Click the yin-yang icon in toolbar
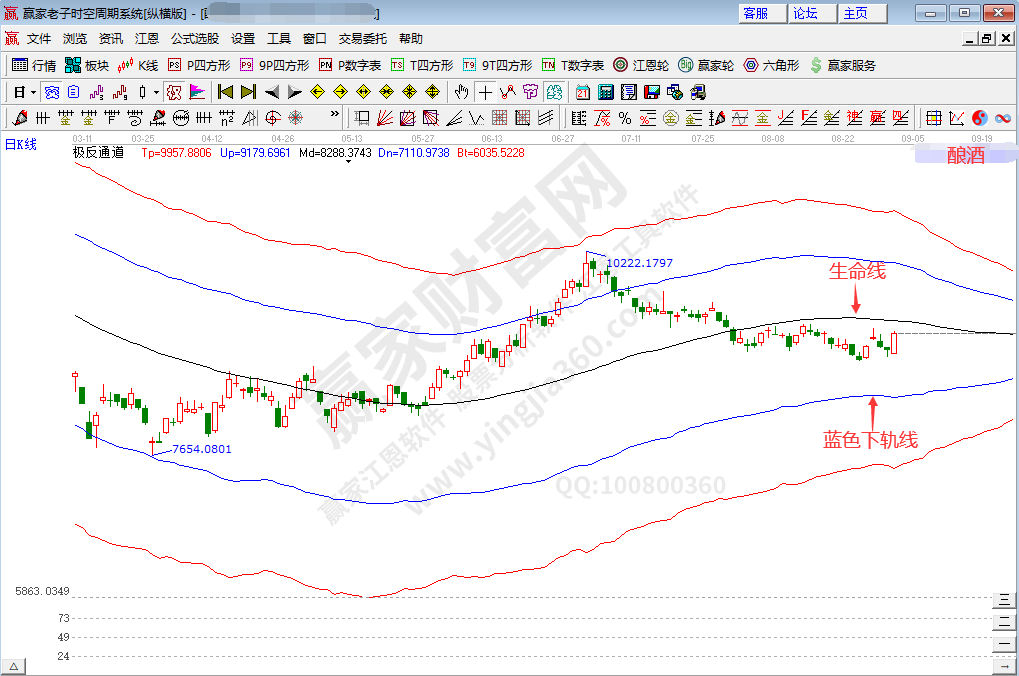The width and height of the screenshot is (1019, 676). point(979,118)
